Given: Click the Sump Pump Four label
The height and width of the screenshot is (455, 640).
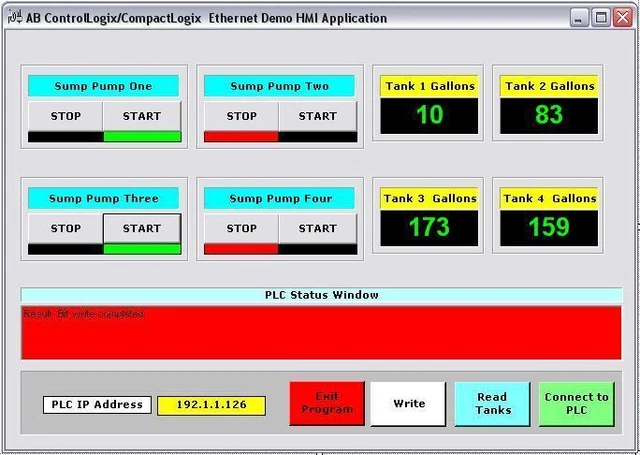Looking at the screenshot, I should 279,198.
